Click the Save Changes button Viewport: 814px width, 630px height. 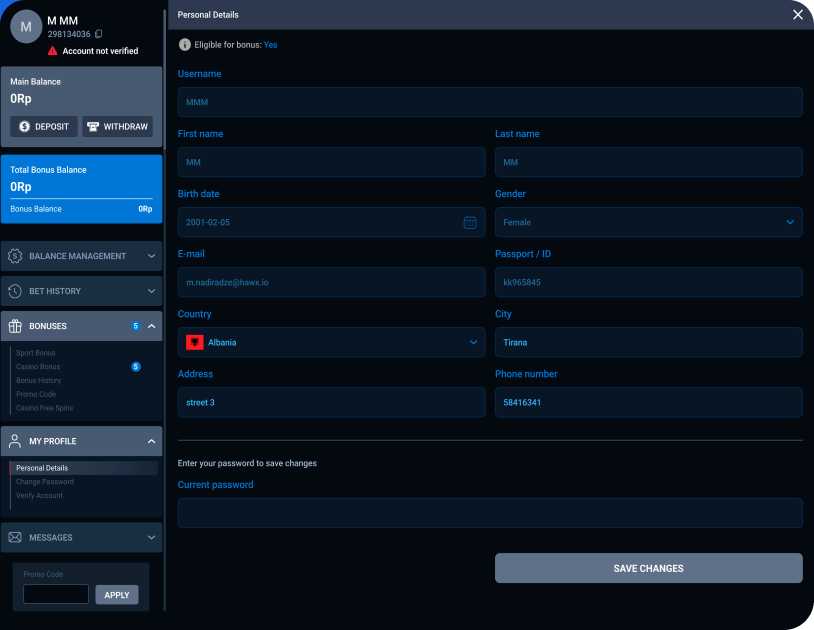[648, 568]
